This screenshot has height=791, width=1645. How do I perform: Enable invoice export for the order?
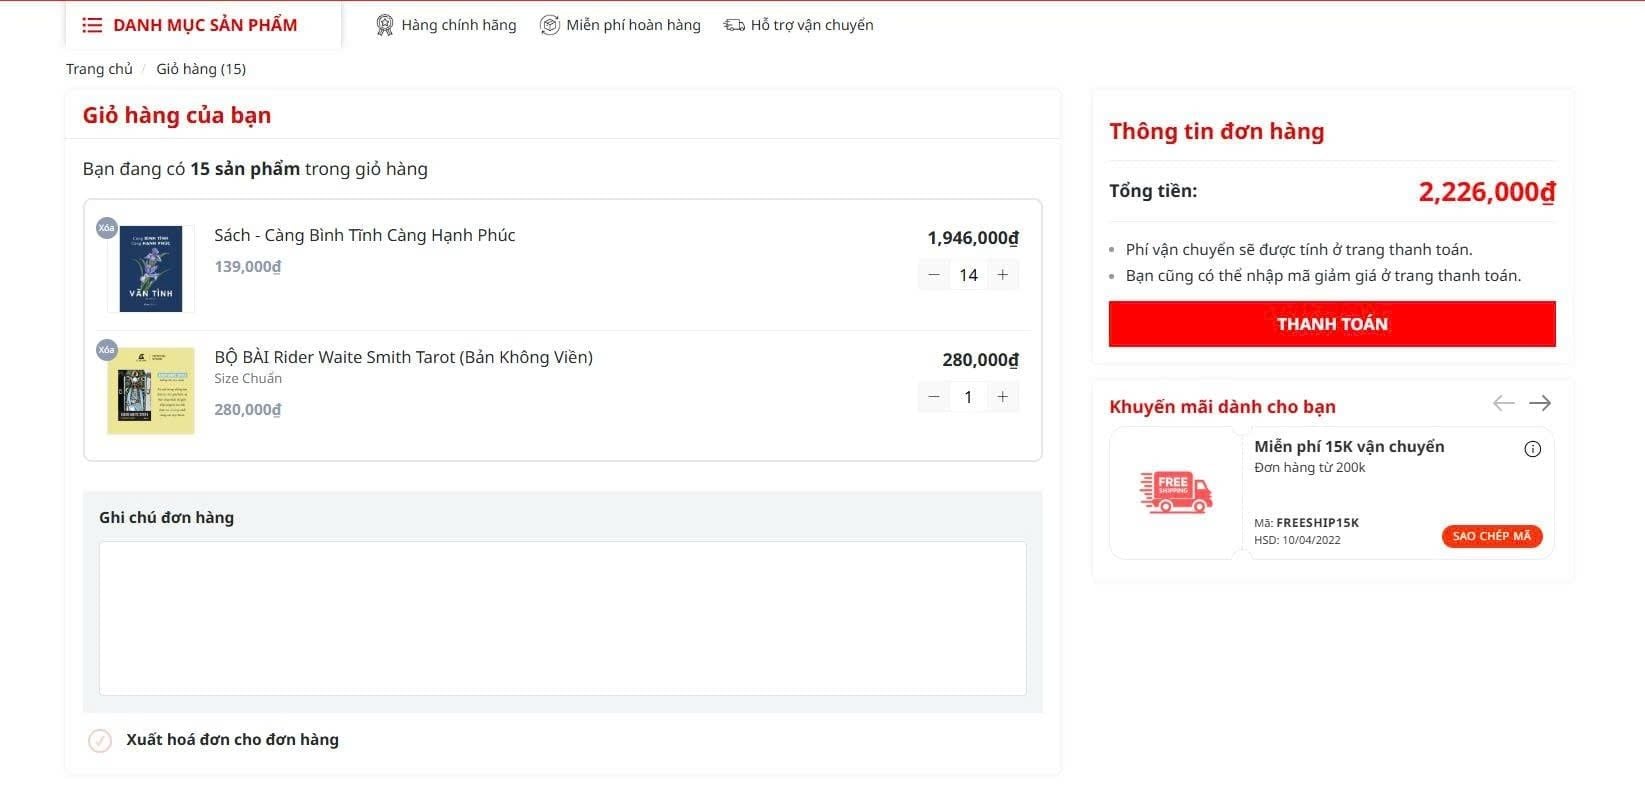click(x=100, y=740)
